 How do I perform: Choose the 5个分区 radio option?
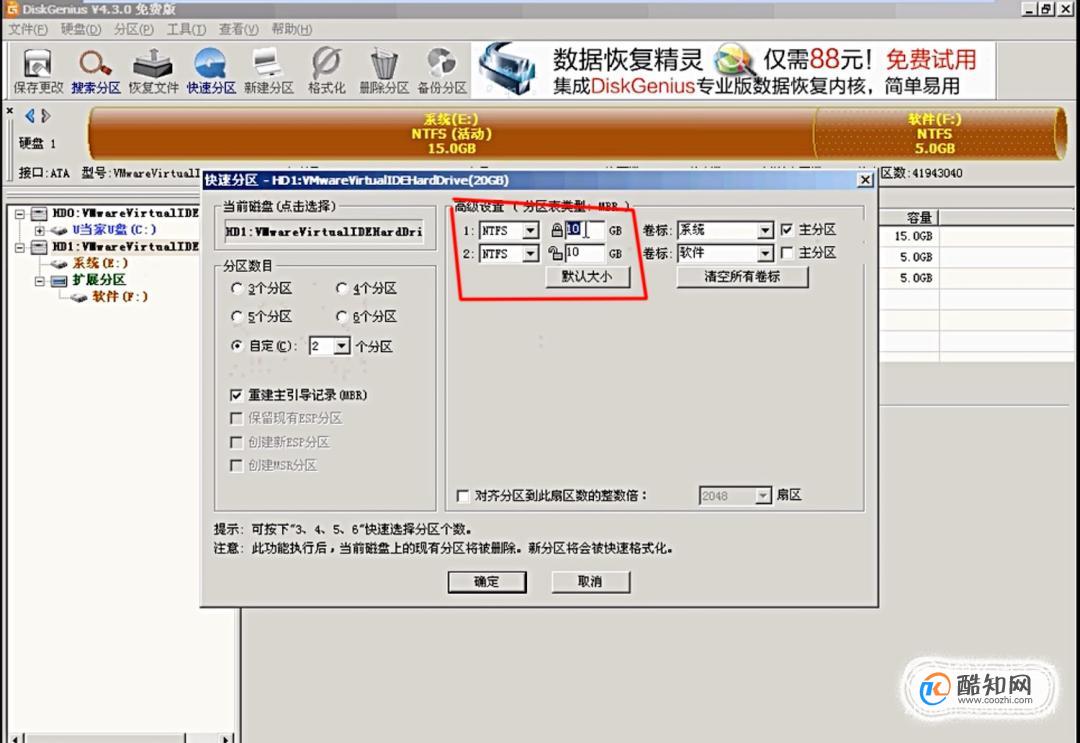(x=237, y=317)
